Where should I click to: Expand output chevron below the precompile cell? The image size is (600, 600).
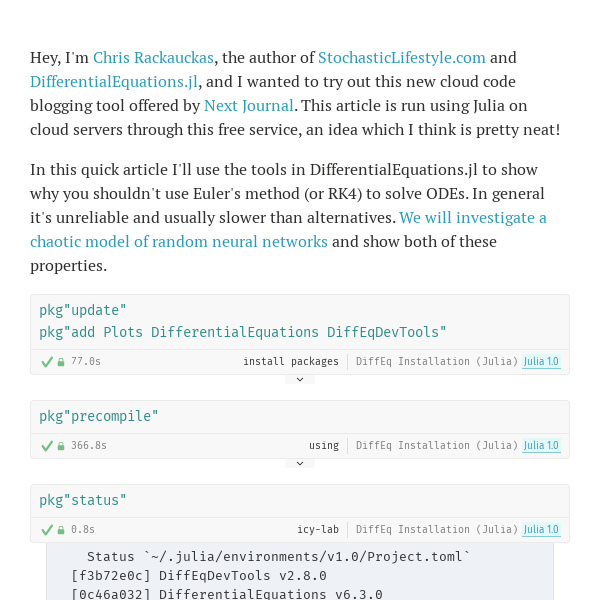tap(300, 463)
